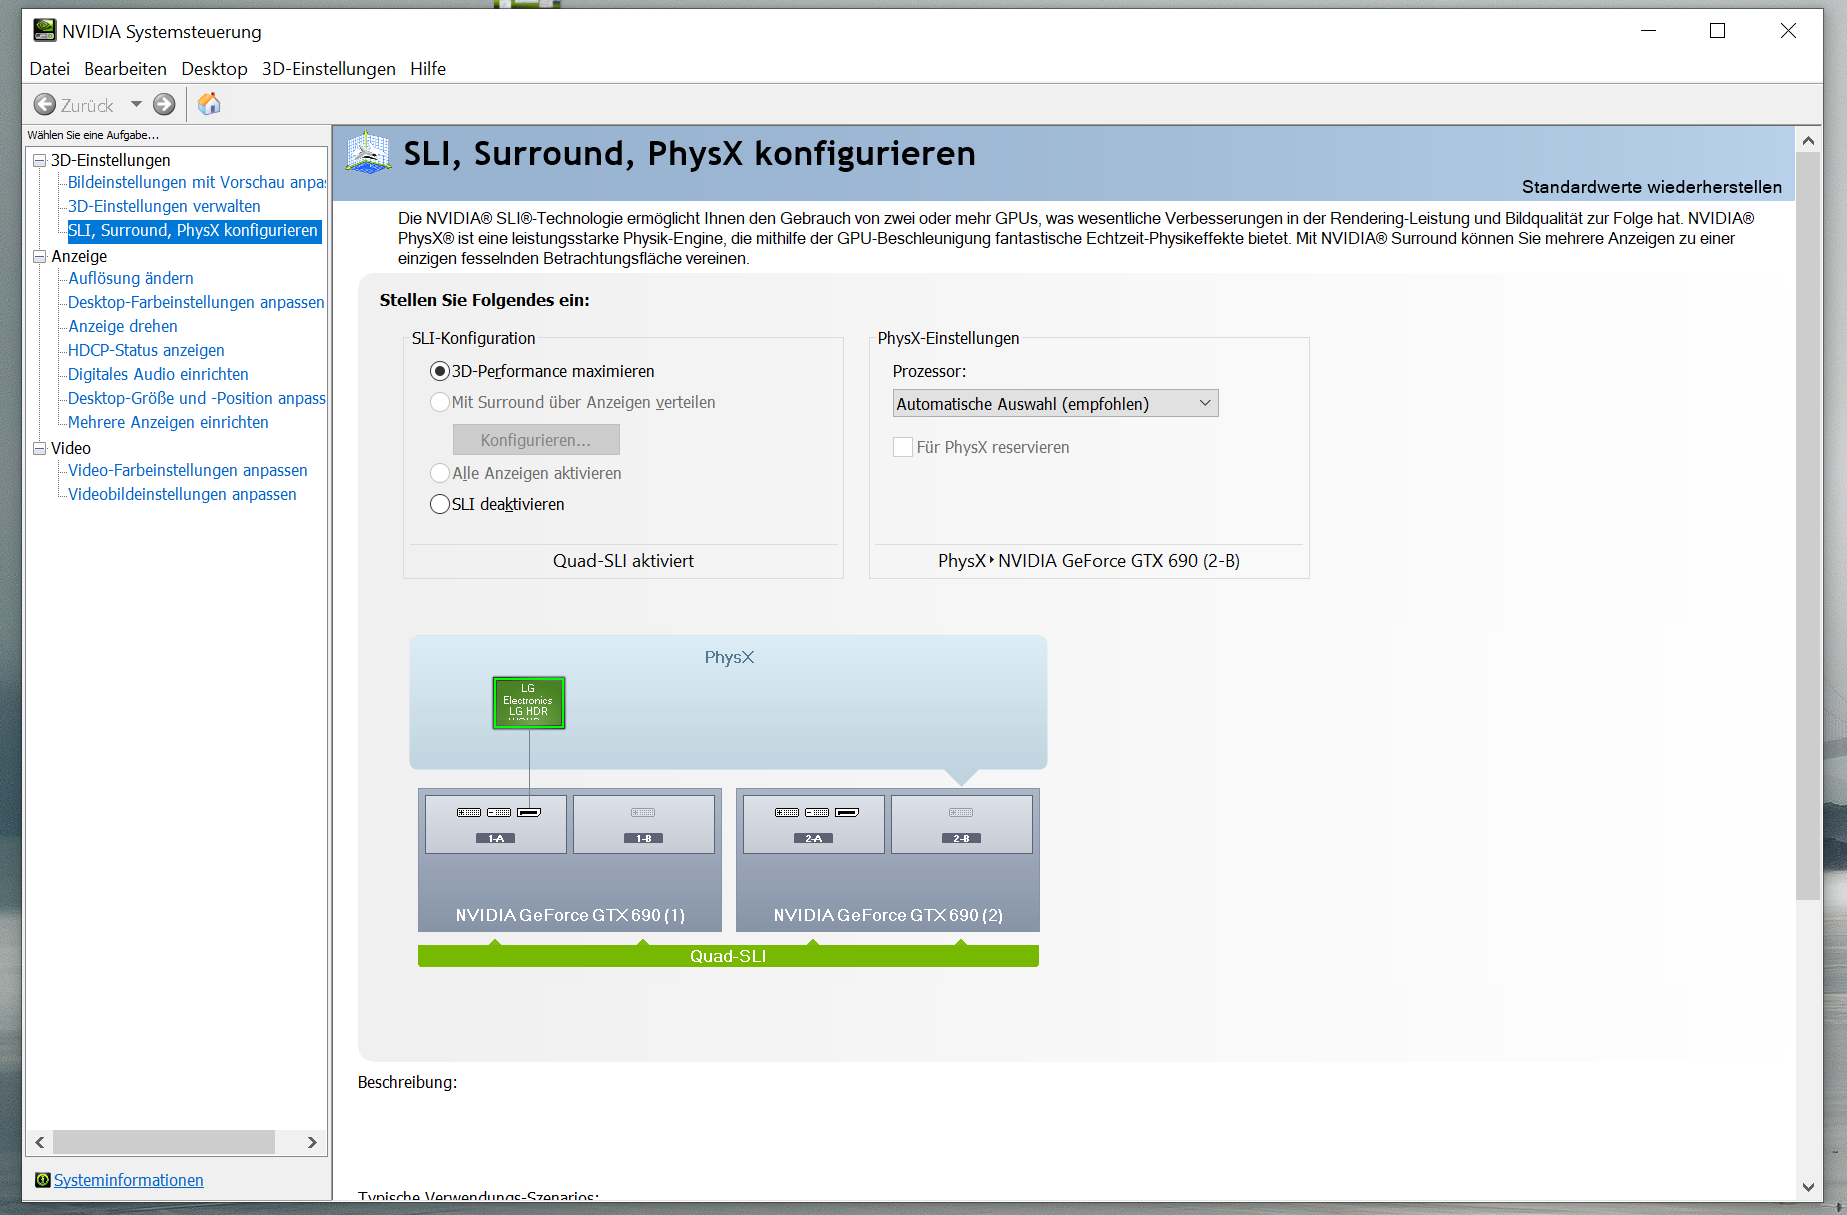Click GPU 1-B connector block
Image resolution: width=1847 pixels, height=1215 pixels.
tap(644, 824)
